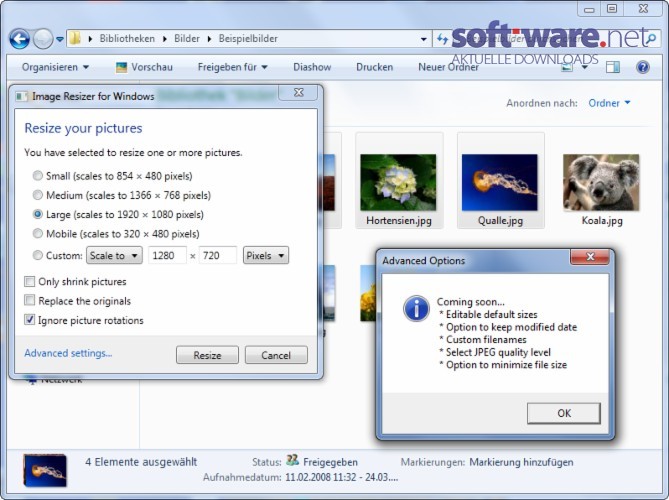669x500 pixels.
Task: Open the Pixels unit dropdown
Action: (265, 256)
